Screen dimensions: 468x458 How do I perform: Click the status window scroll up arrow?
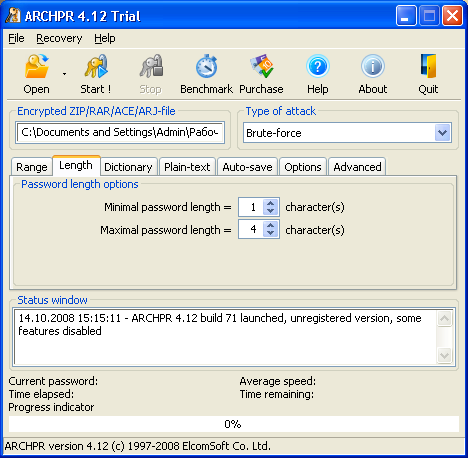coord(444,319)
